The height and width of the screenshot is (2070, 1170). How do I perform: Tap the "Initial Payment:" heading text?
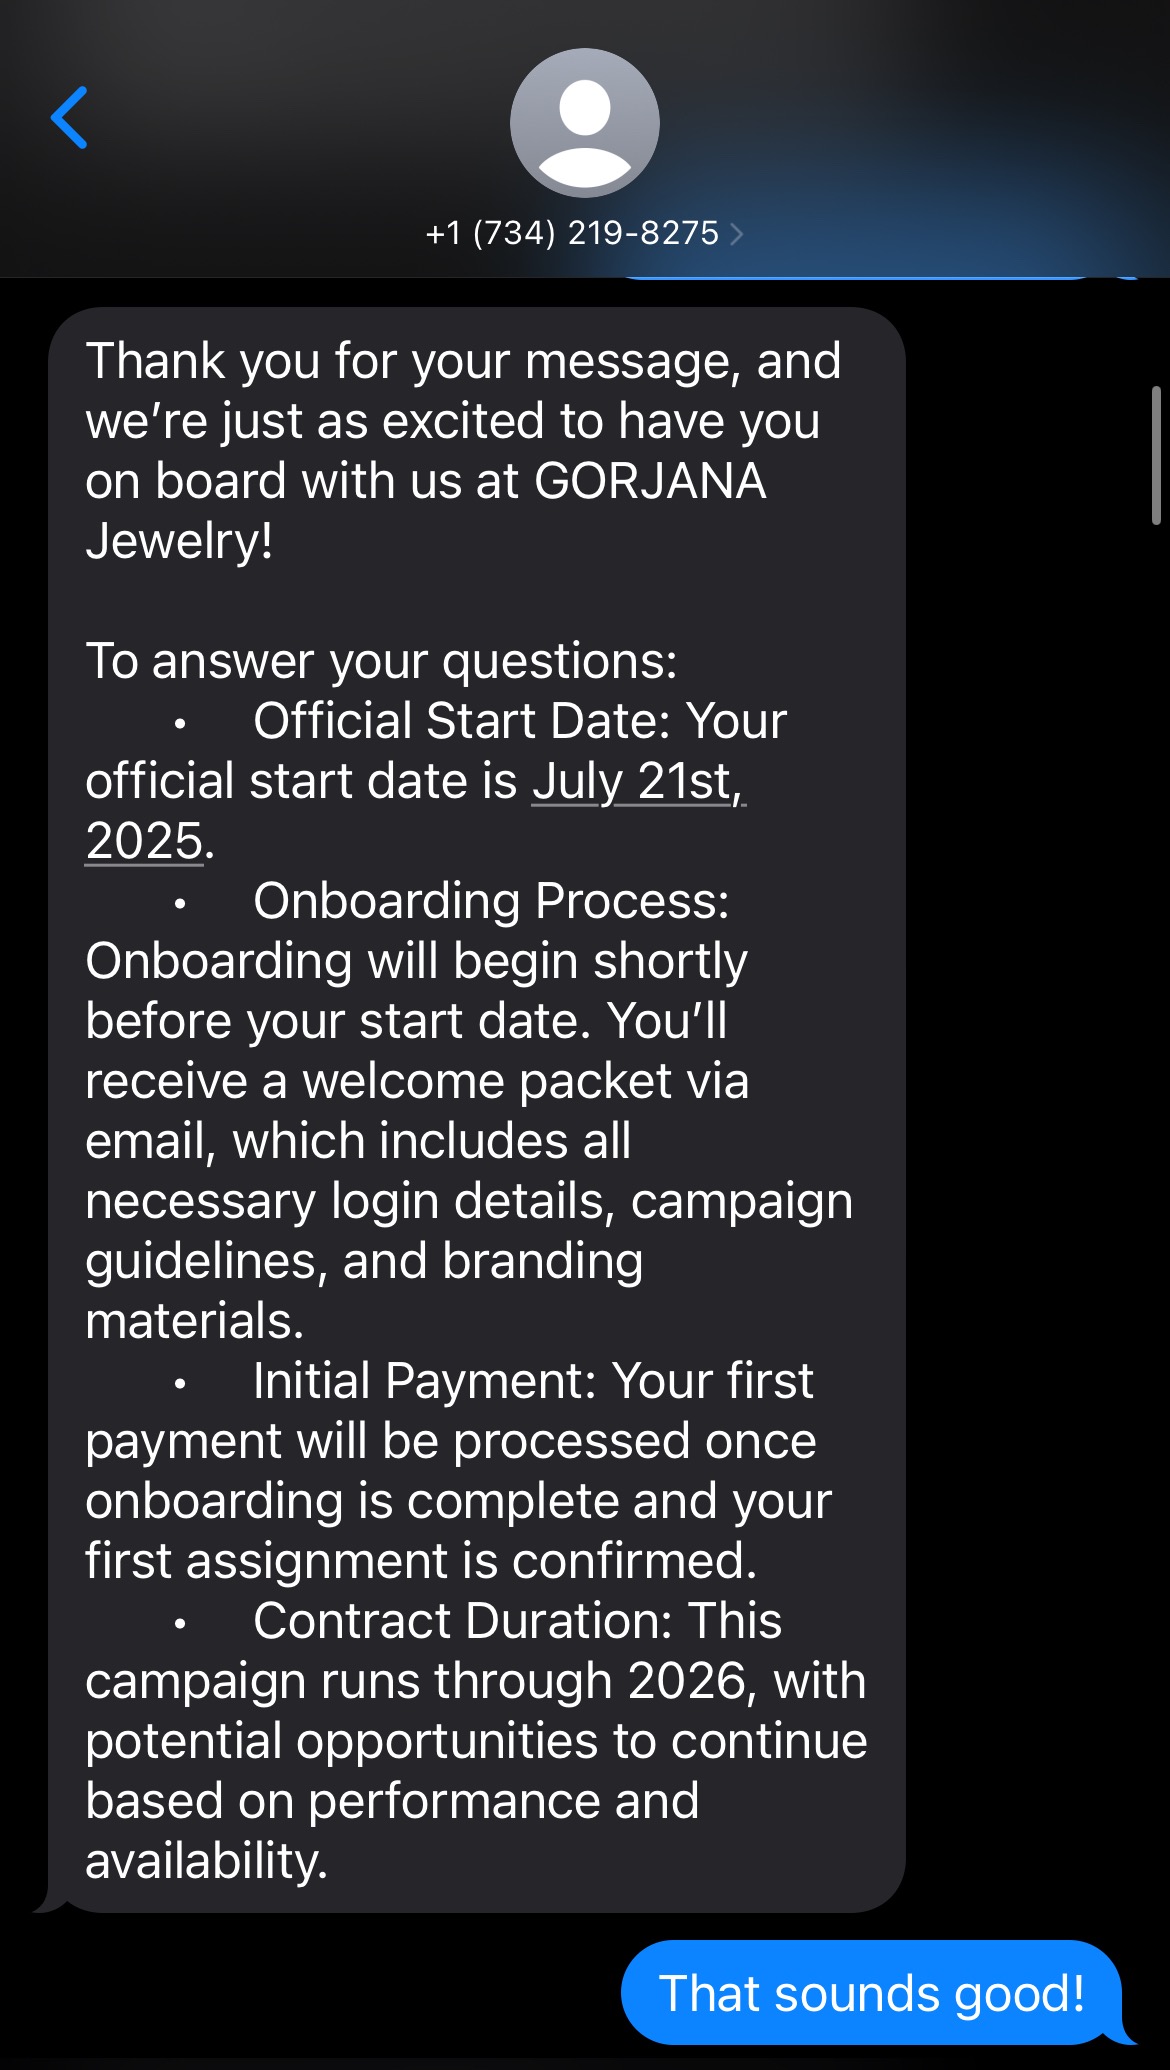coord(425,1381)
